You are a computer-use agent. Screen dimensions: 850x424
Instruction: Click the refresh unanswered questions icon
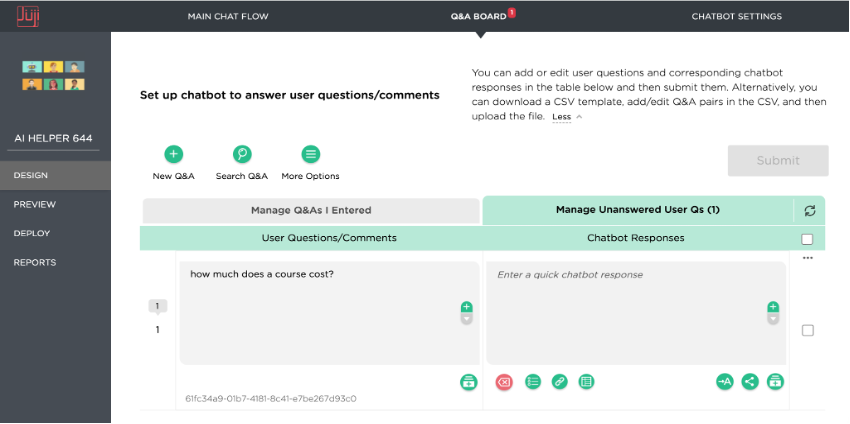click(x=810, y=211)
